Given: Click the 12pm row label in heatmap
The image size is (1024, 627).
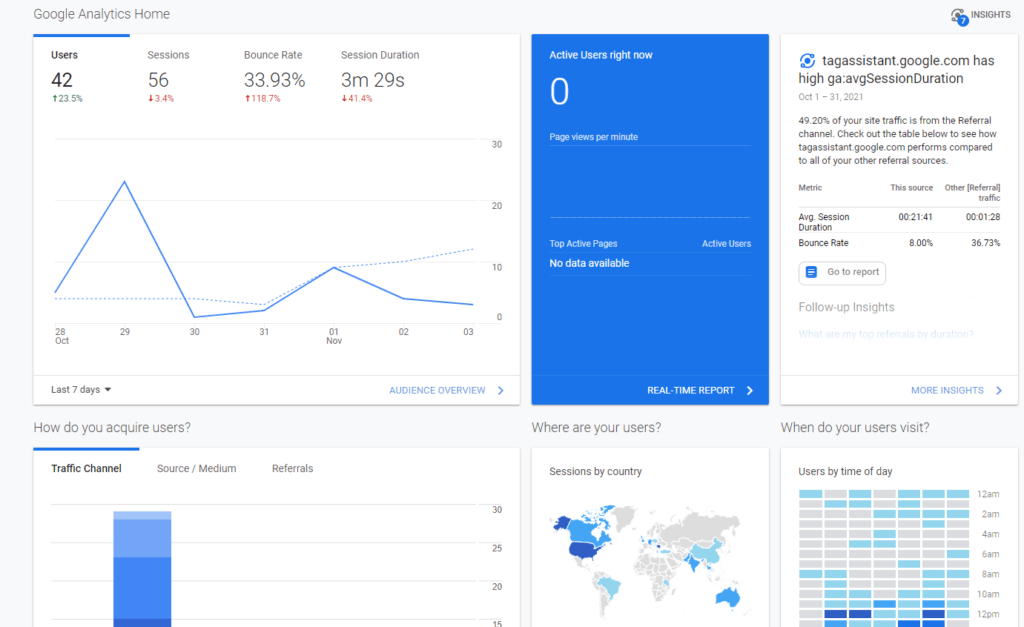Looking at the screenshot, I should pos(988,615).
